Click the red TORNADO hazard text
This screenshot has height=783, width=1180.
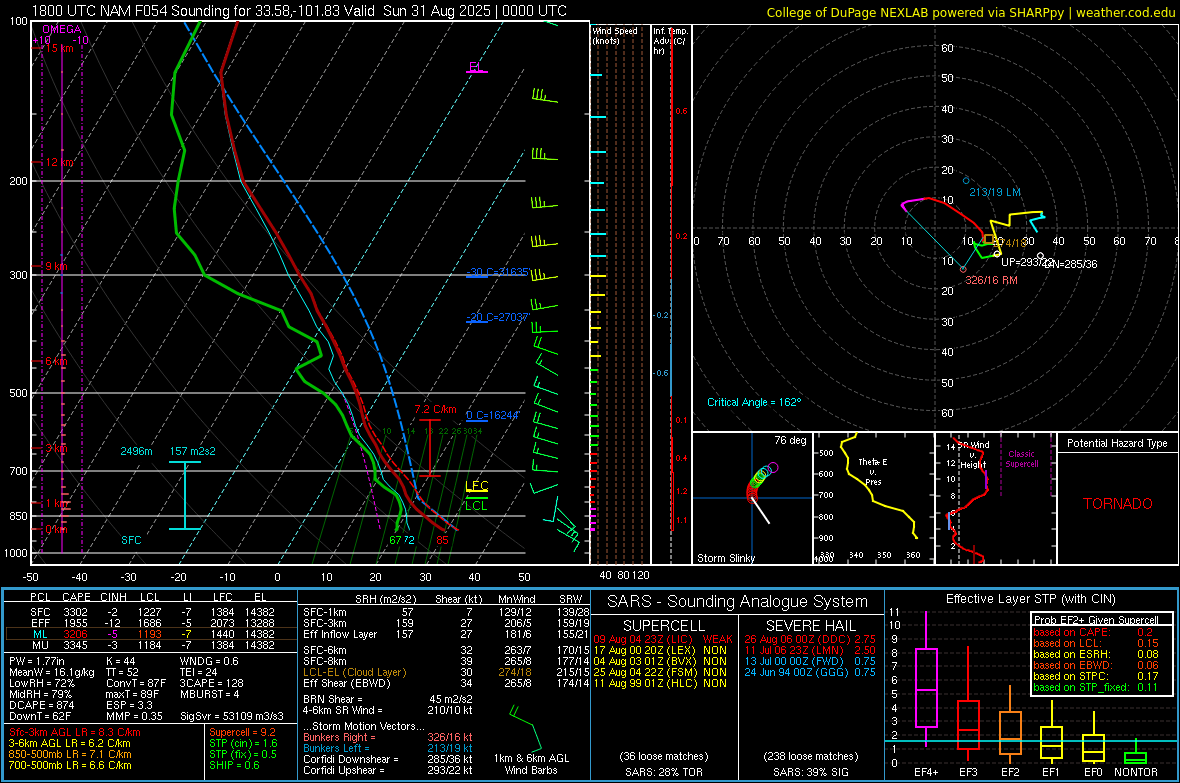click(1118, 504)
